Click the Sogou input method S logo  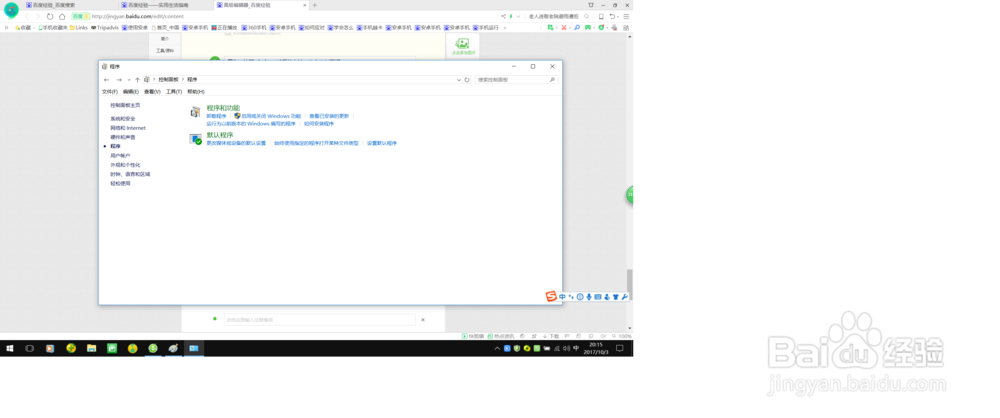(x=551, y=296)
